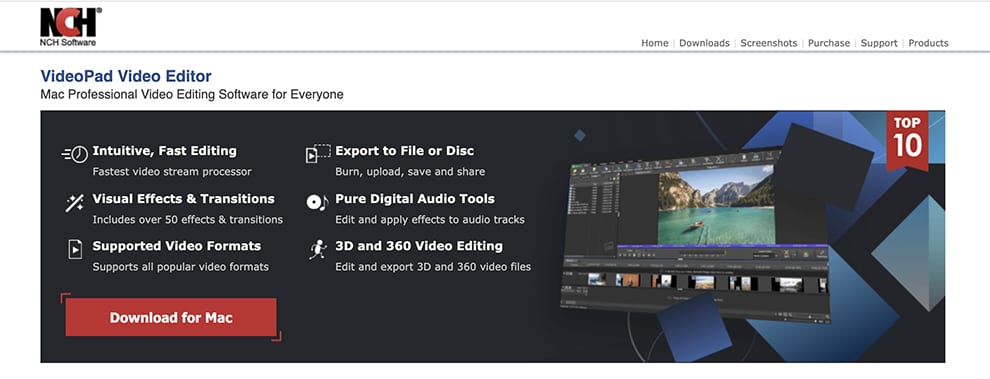The height and width of the screenshot is (379, 990).
Task: Visit the Products navigation link
Action: [x=928, y=43]
